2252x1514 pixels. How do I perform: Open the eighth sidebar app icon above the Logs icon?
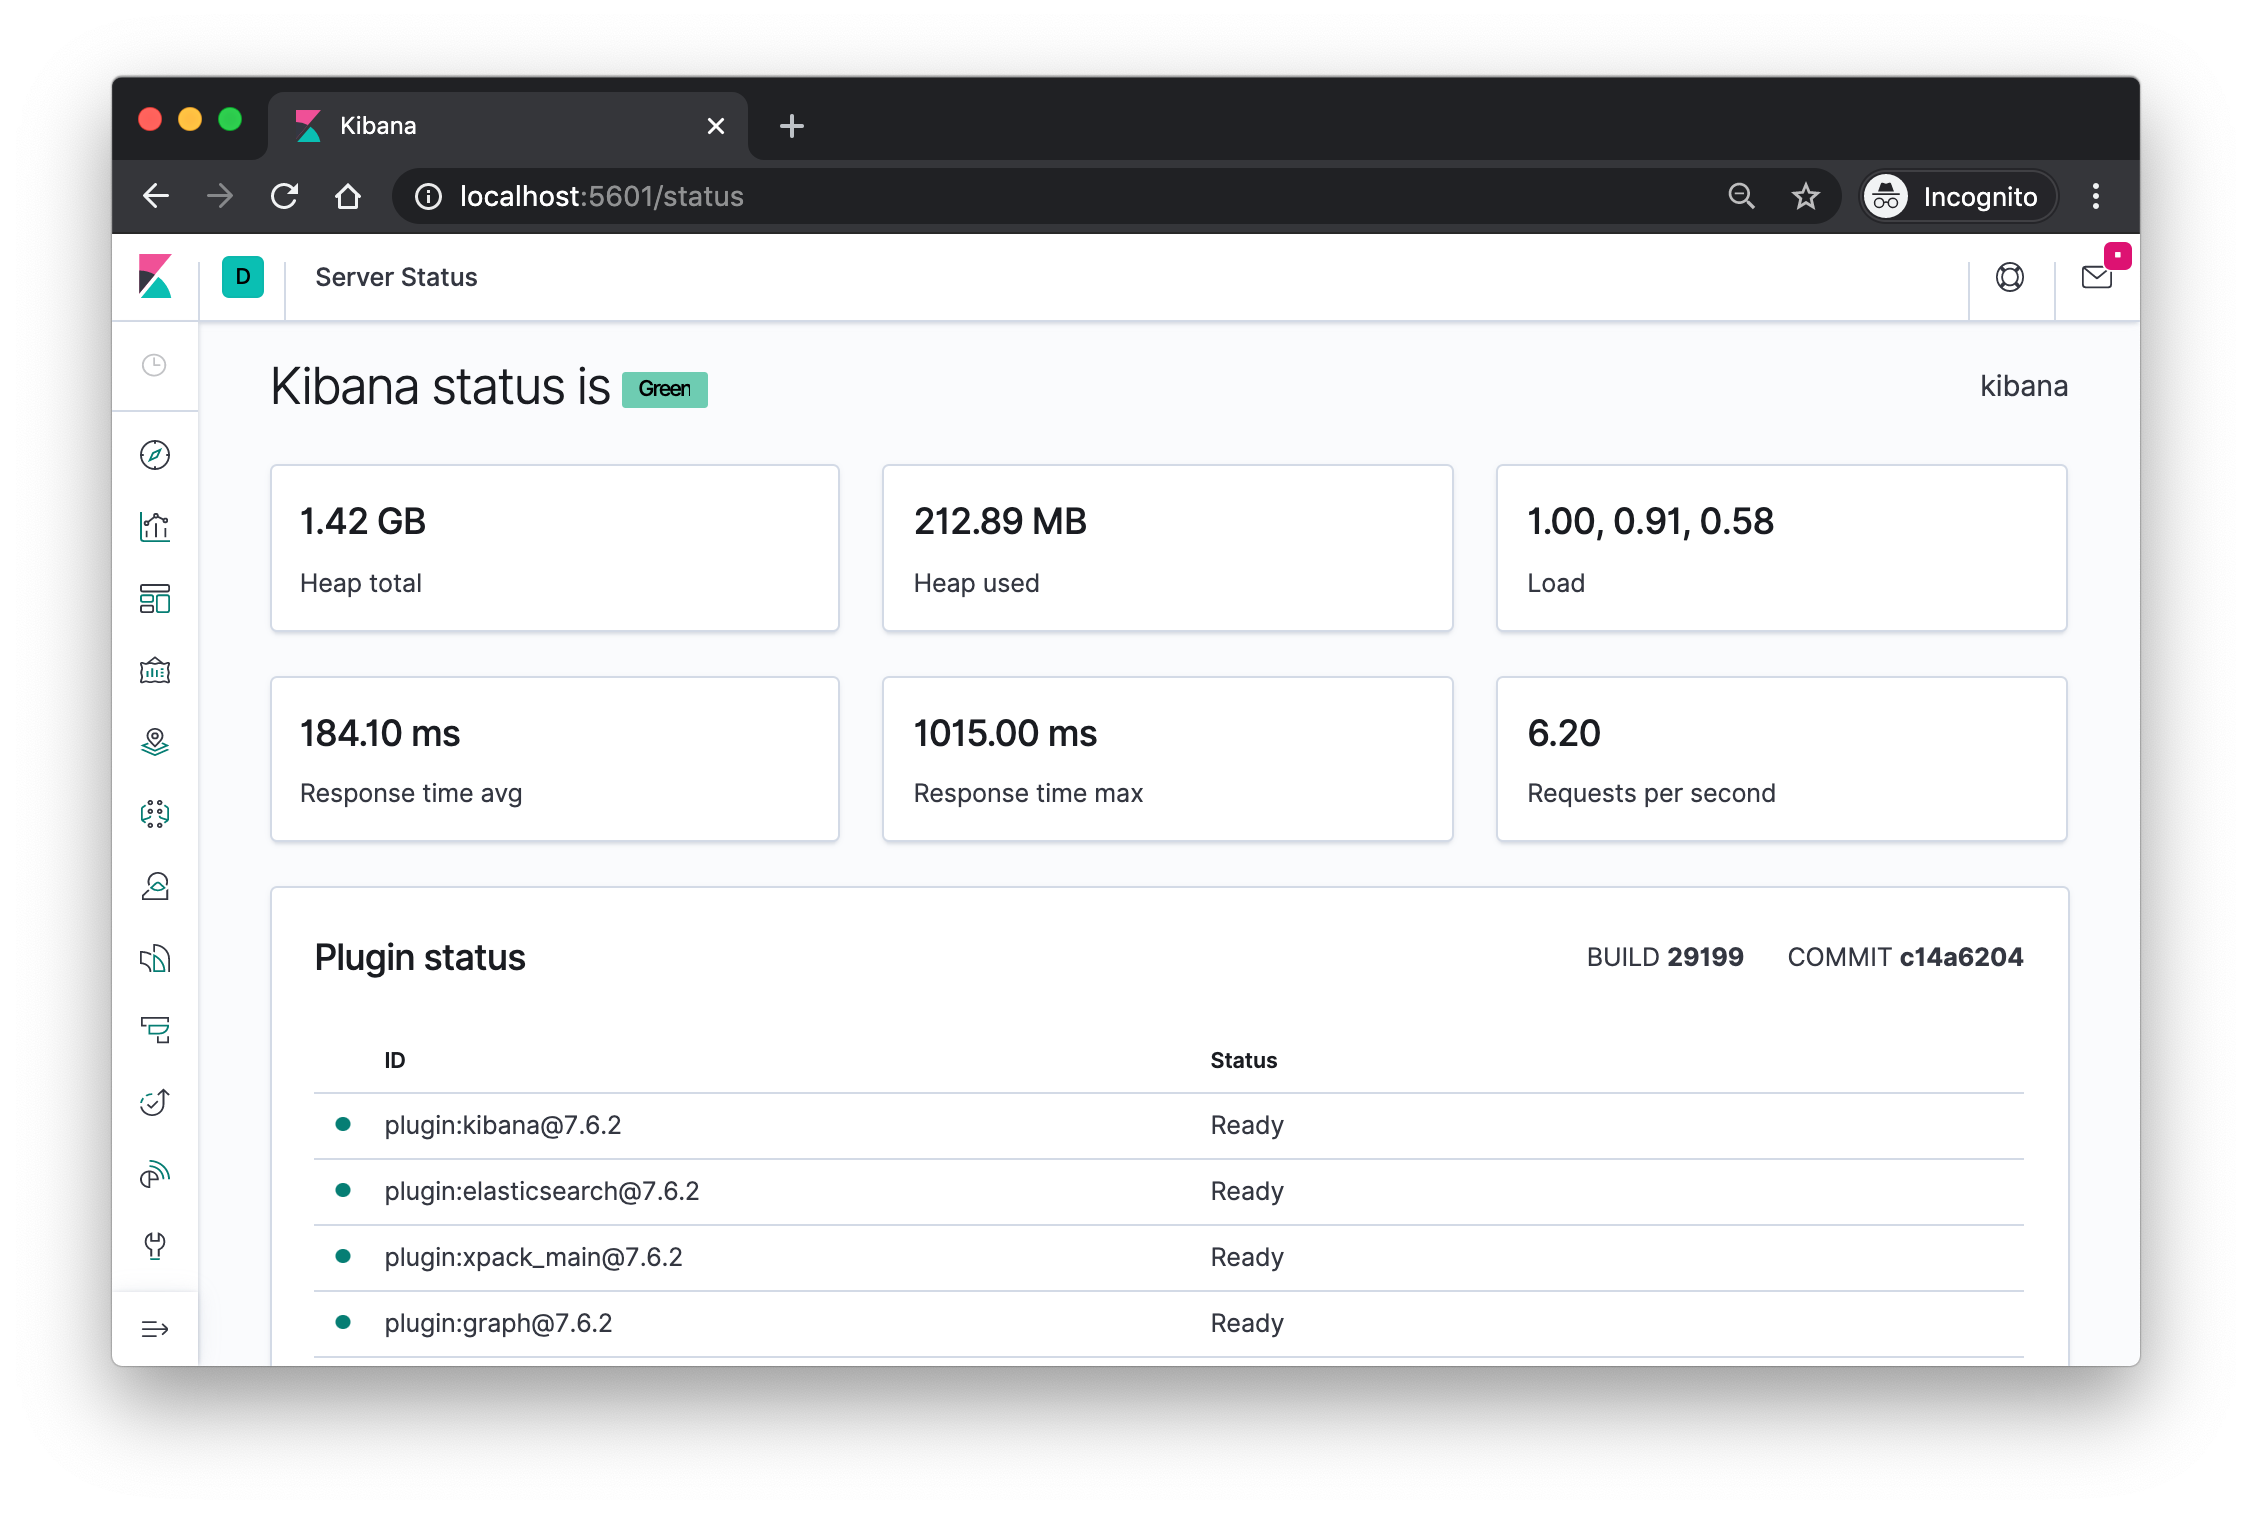[x=155, y=959]
